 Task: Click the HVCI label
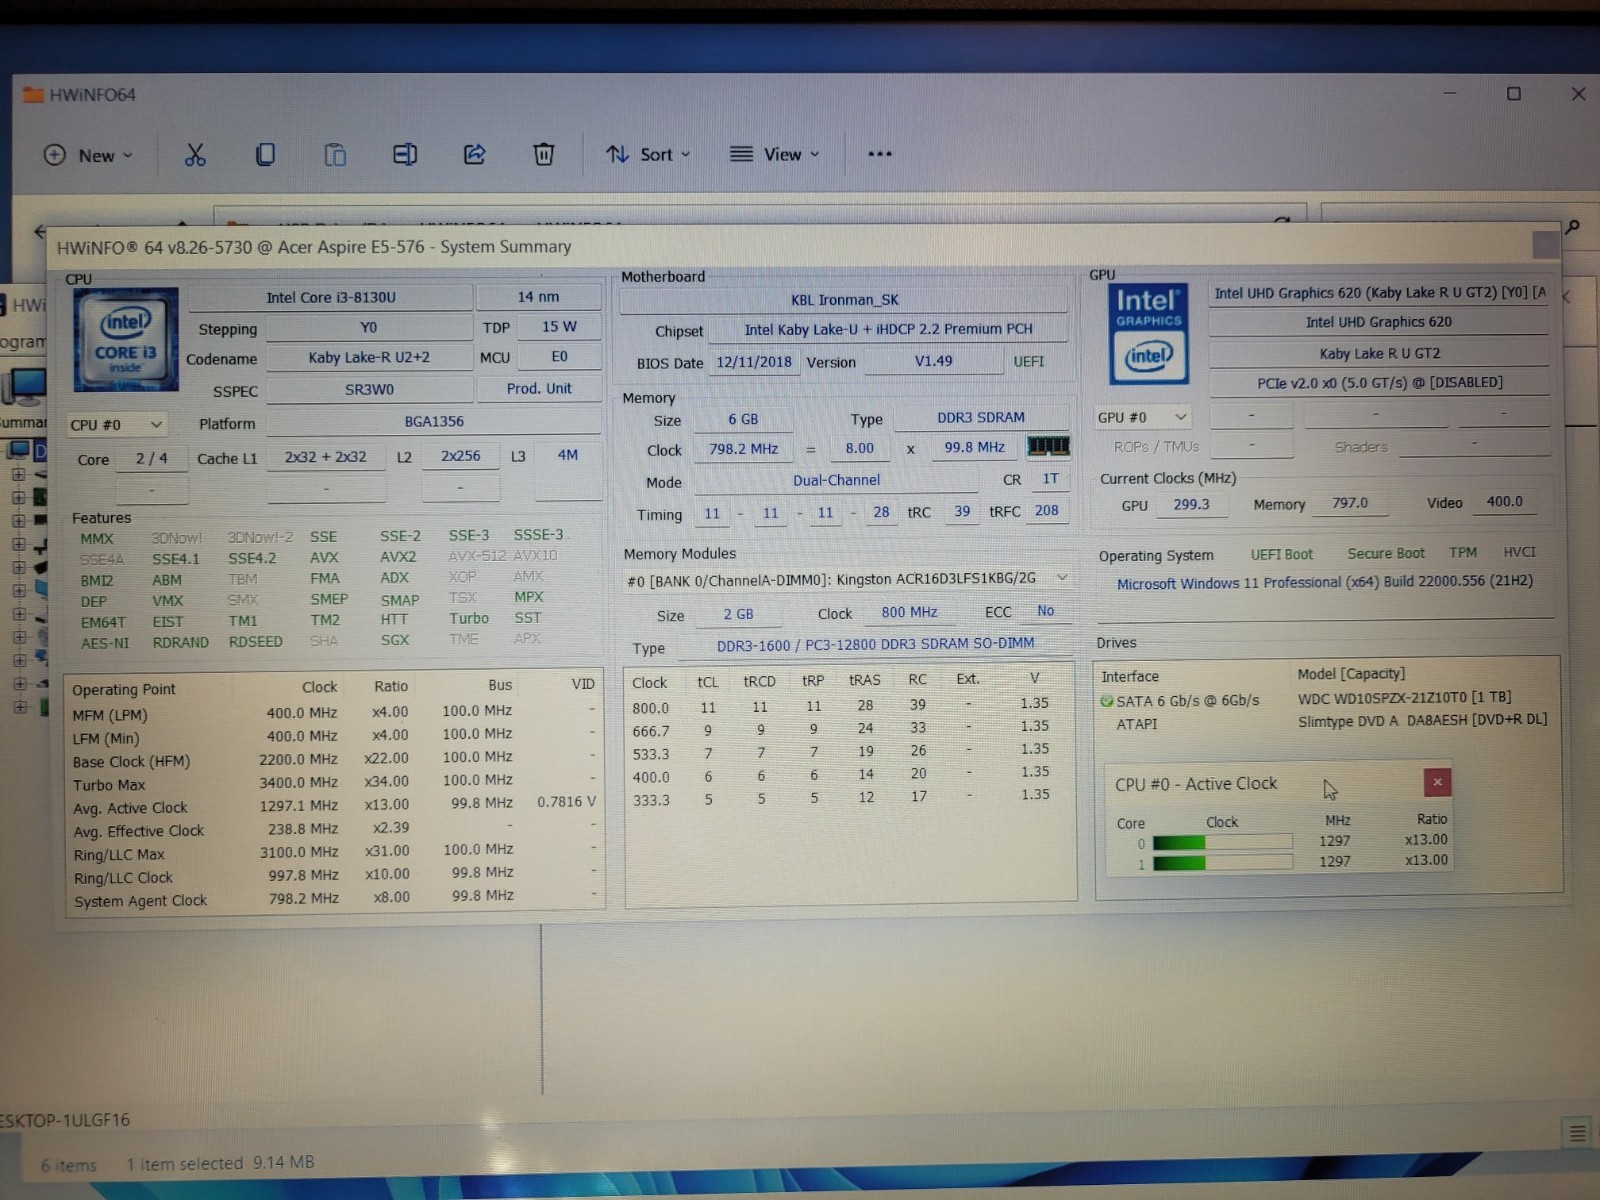click(1519, 552)
